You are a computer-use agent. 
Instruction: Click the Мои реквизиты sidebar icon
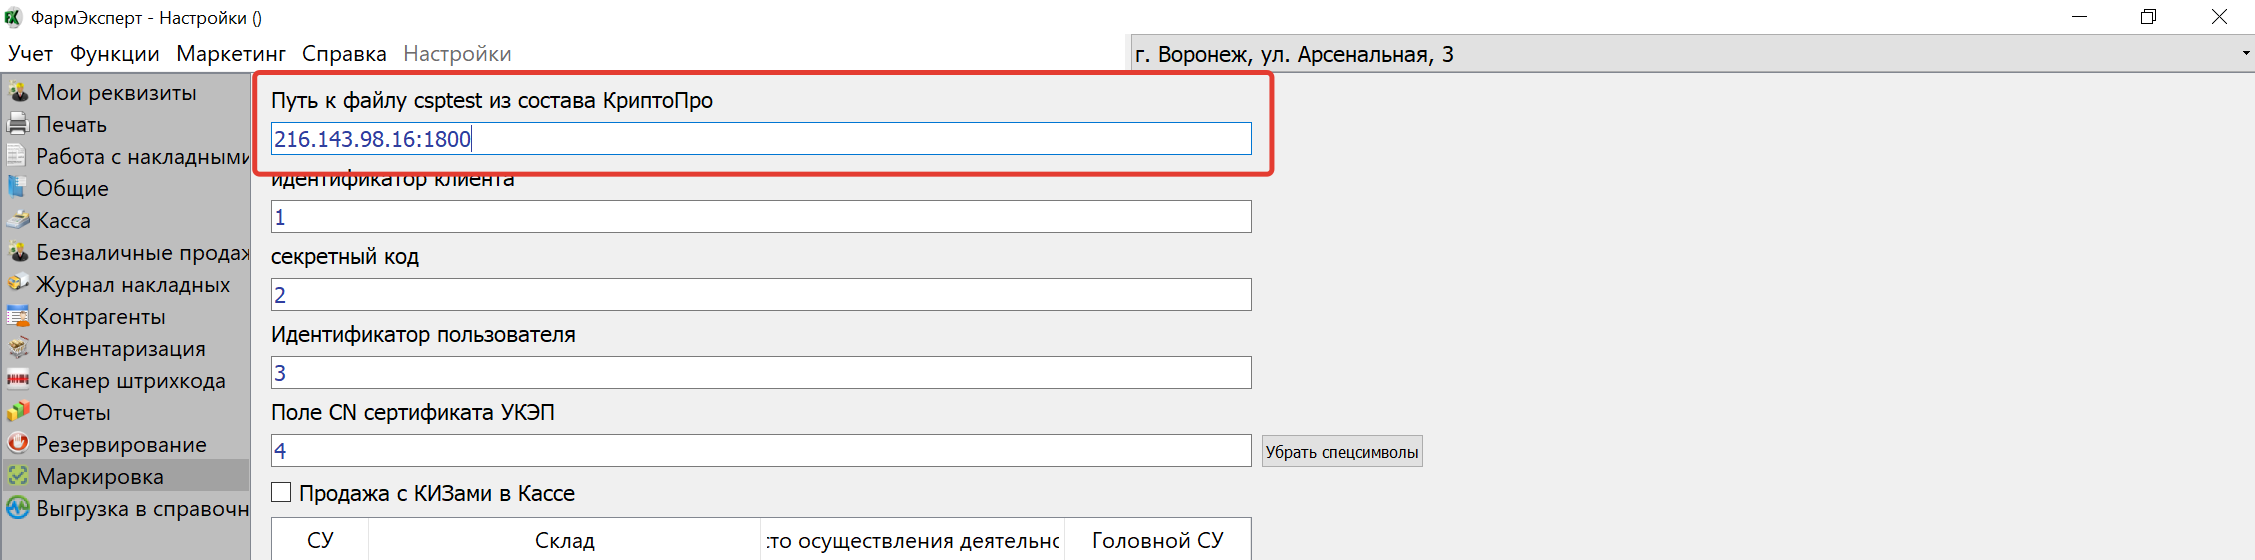pos(18,93)
